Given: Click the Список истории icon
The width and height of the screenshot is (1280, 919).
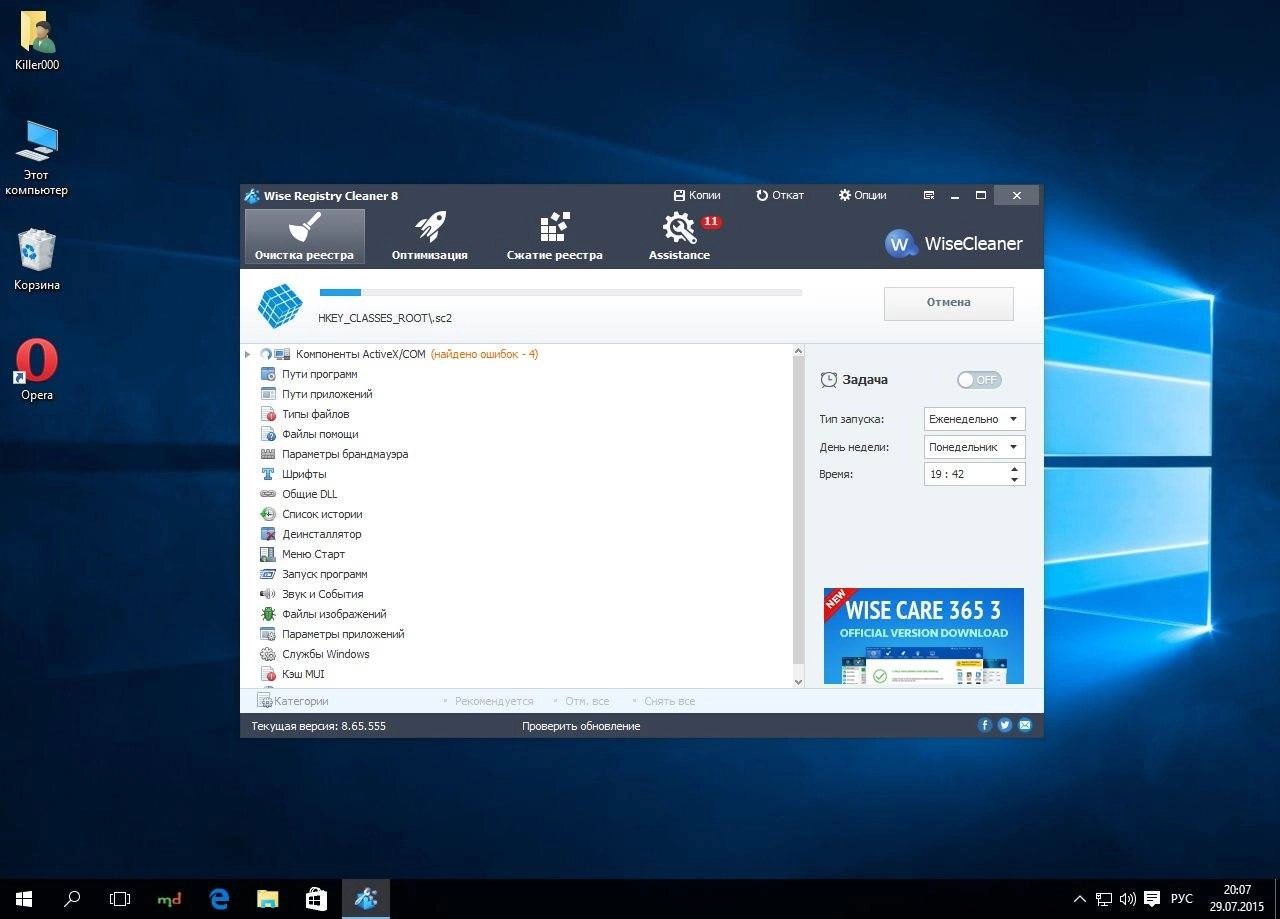Looking at the screenshot, I should [268, 514].
